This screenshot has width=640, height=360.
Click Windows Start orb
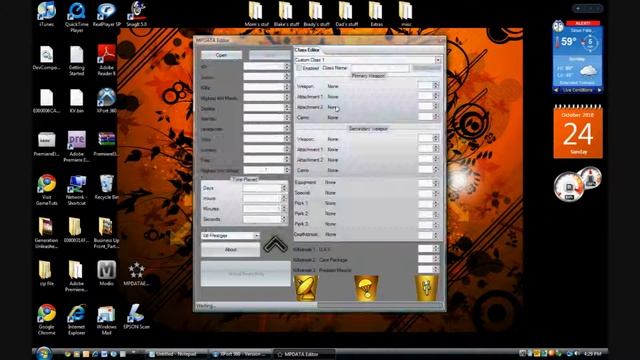pyautogui.click(x=43, y=353)
